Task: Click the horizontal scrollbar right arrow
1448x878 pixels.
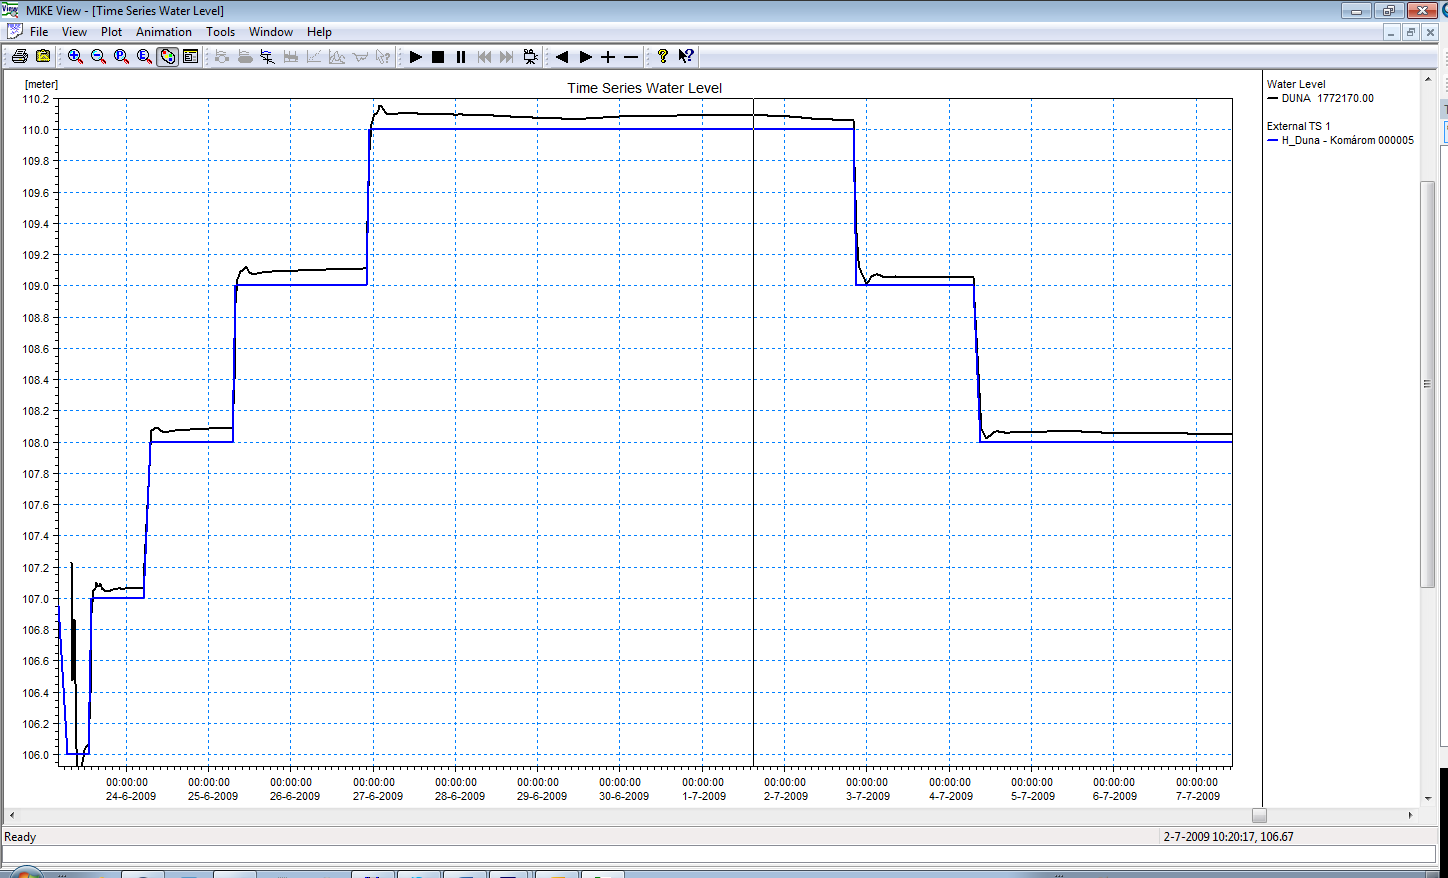Action: click(1410, 816)
